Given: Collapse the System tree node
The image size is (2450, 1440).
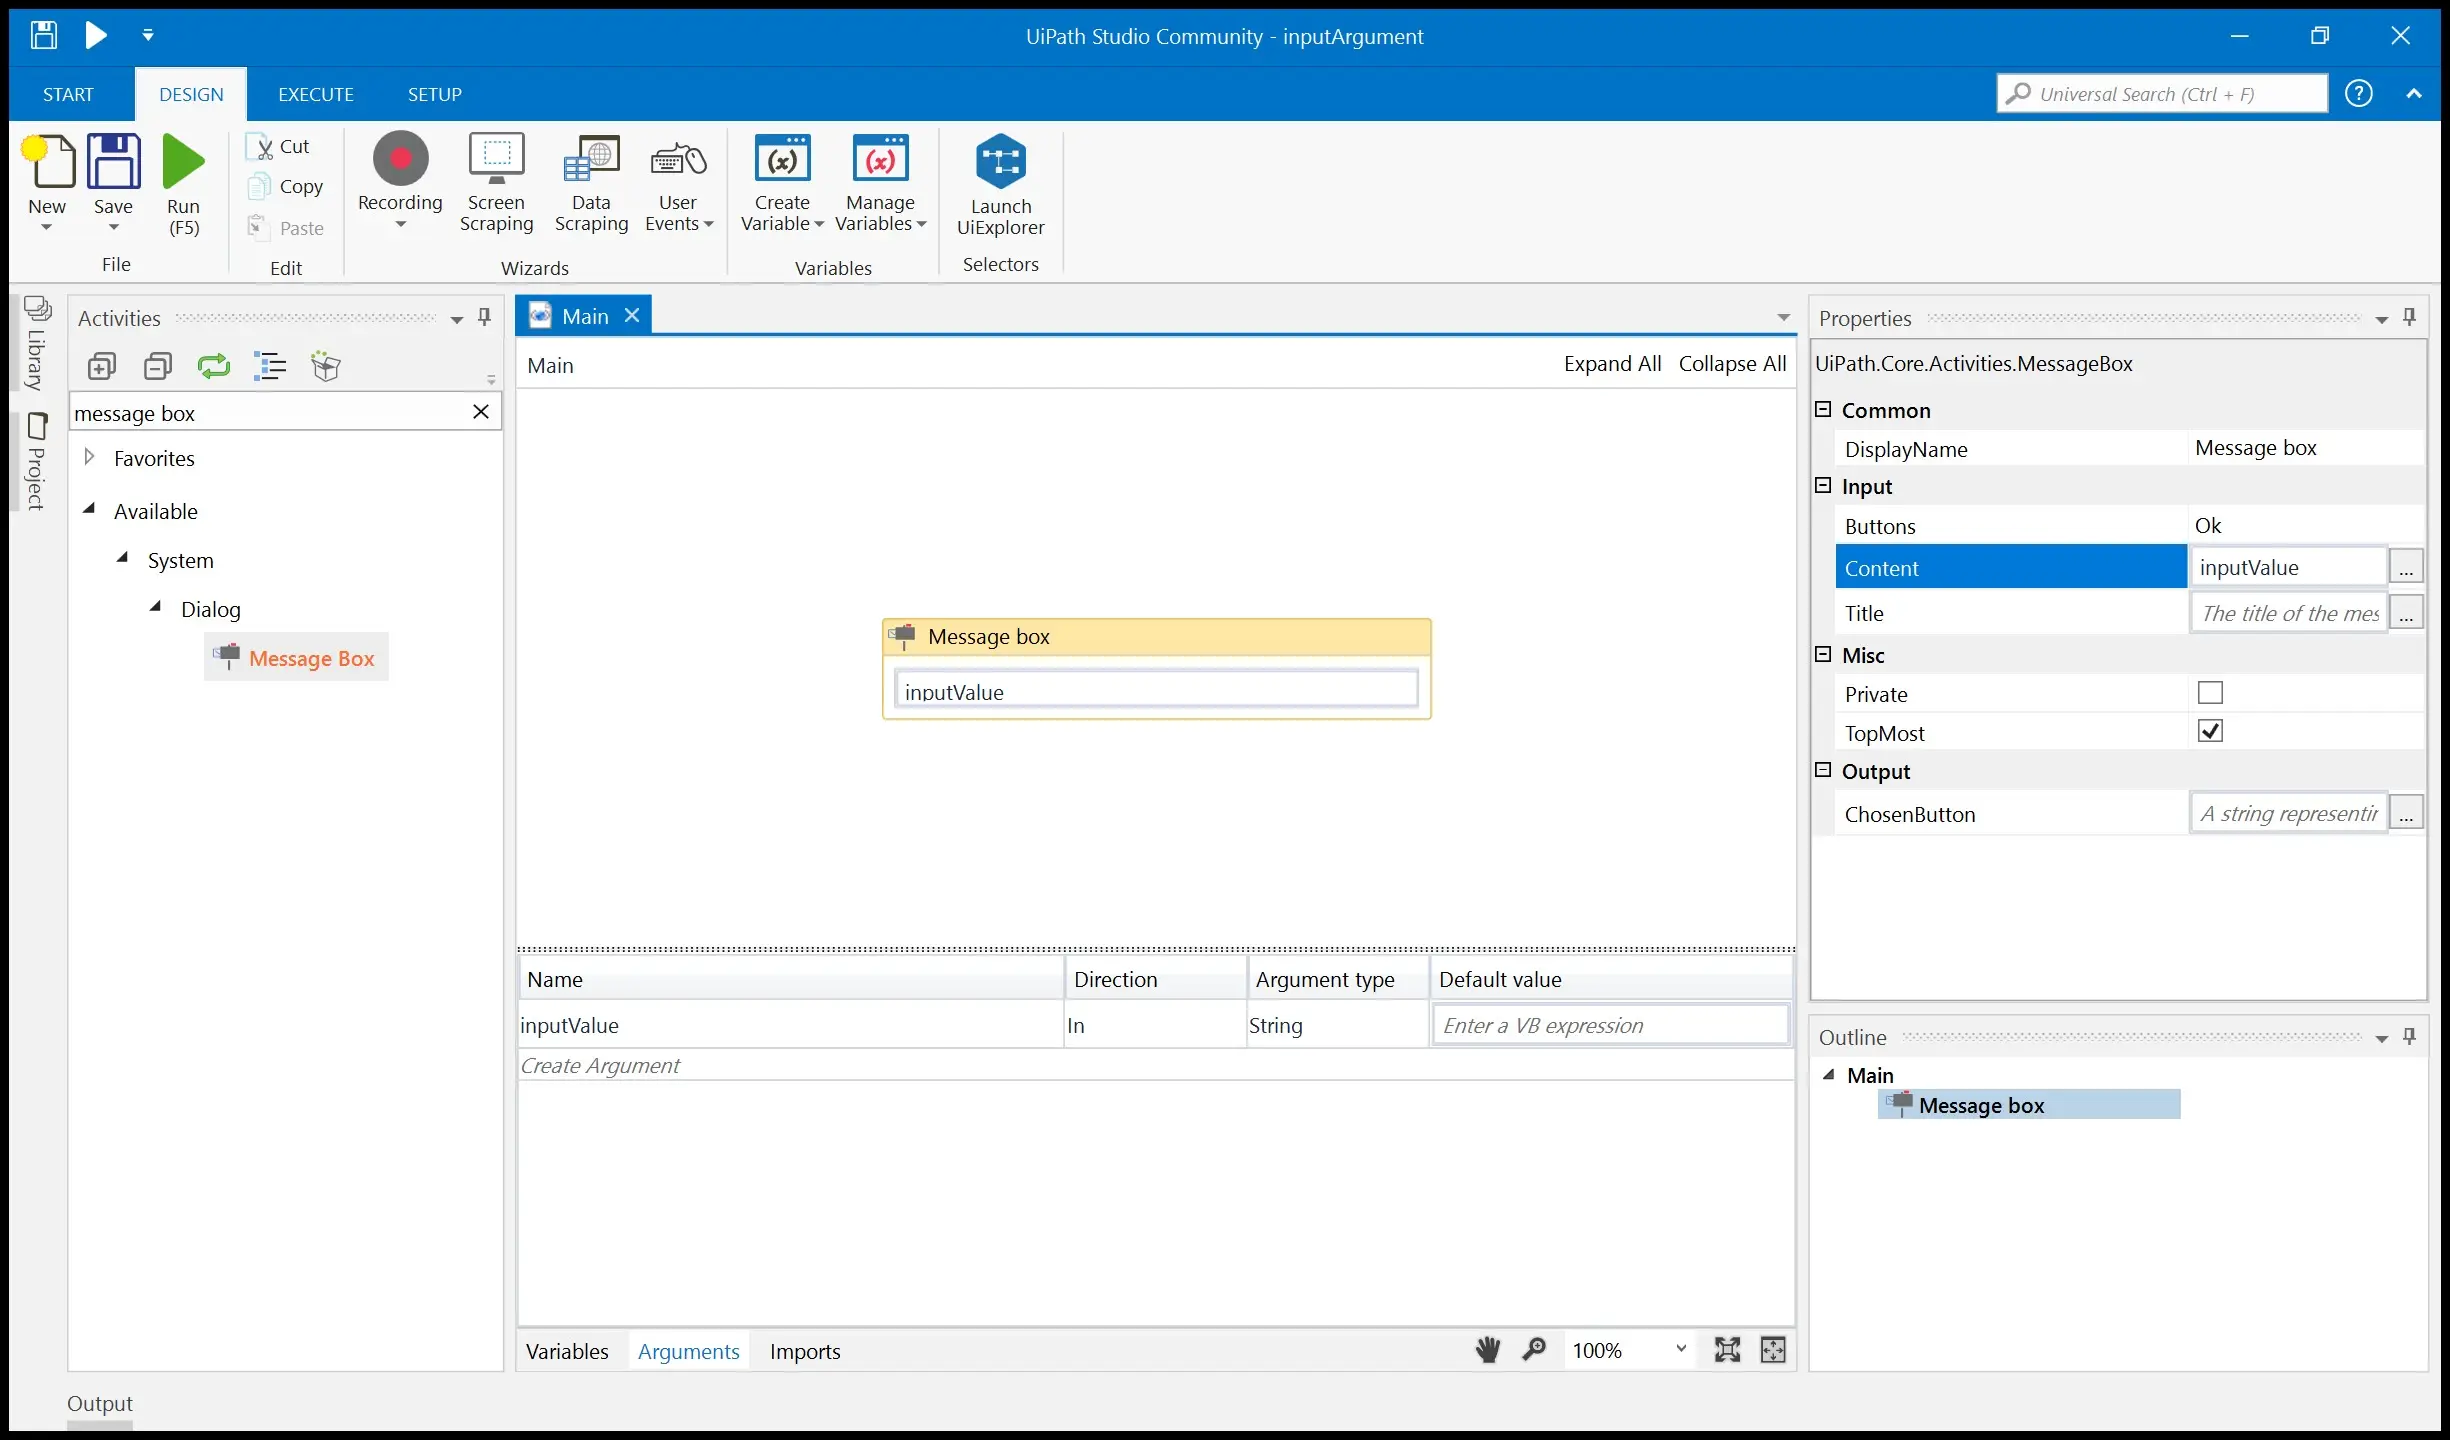Looking at the screenshot, I should (x=123, y=558).
